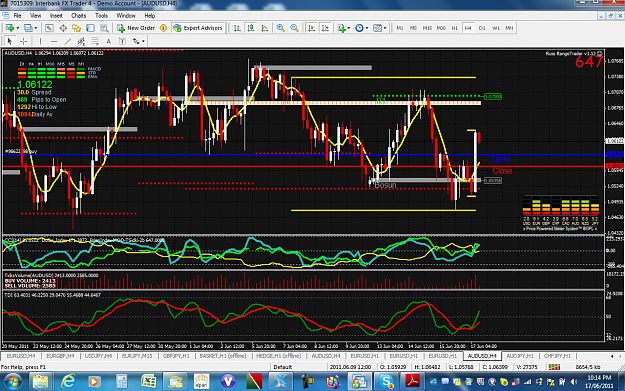Click the New Chart icon

pos(10,28)
